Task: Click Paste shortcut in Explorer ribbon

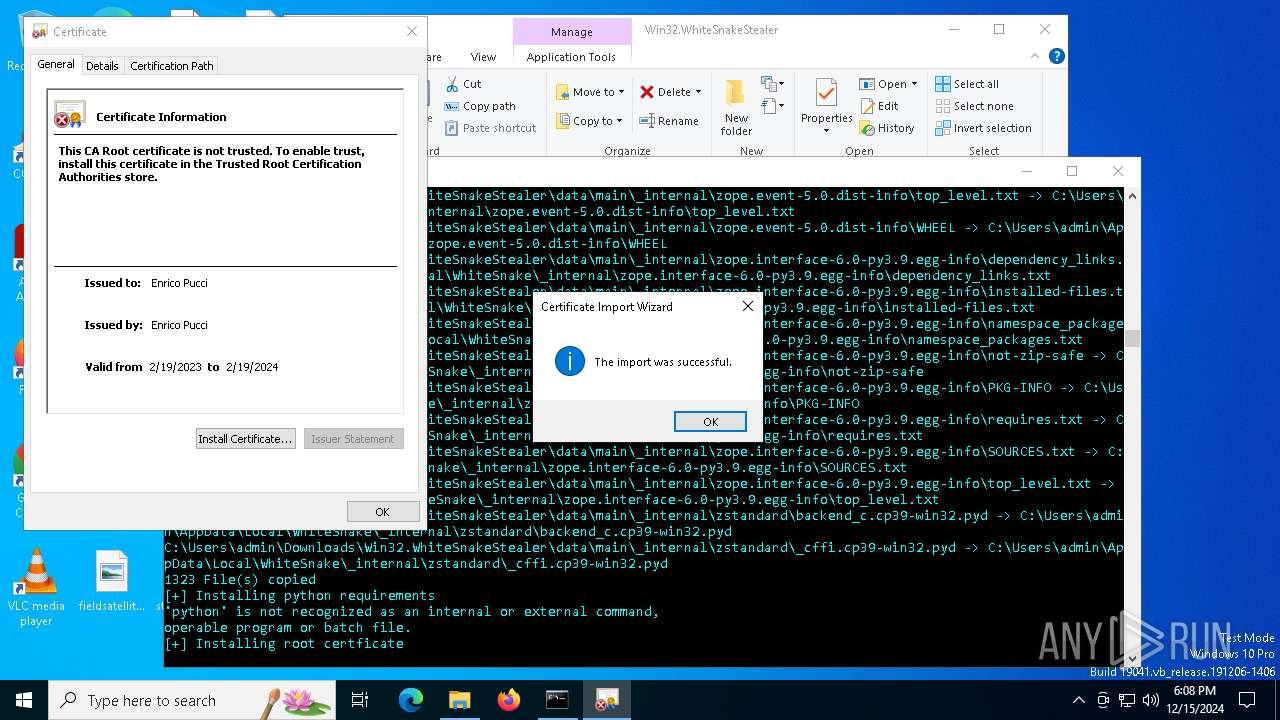Action: click(x=490, y=128)
